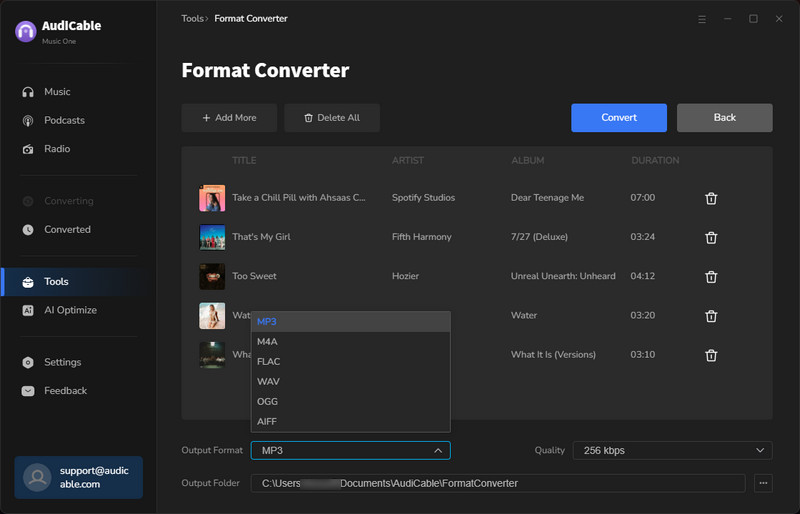This screenshot has width=800, height=514.
Task: Click the AudiCable logo icon
Action: click(26, 31)
